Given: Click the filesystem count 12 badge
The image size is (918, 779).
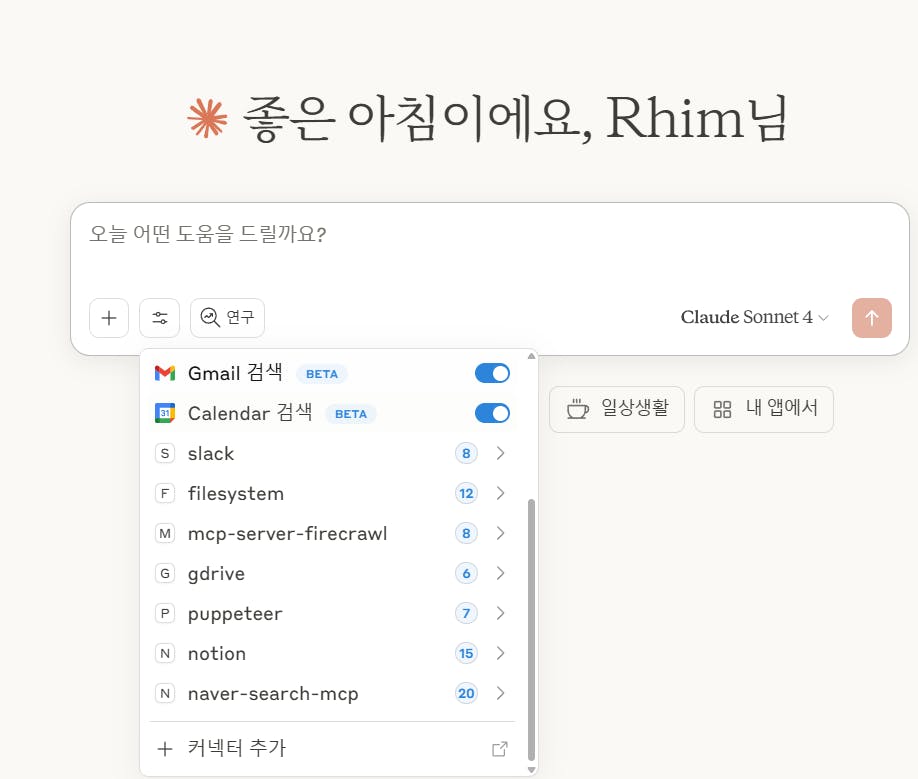Looking at the screenshot, I should 466,493.
